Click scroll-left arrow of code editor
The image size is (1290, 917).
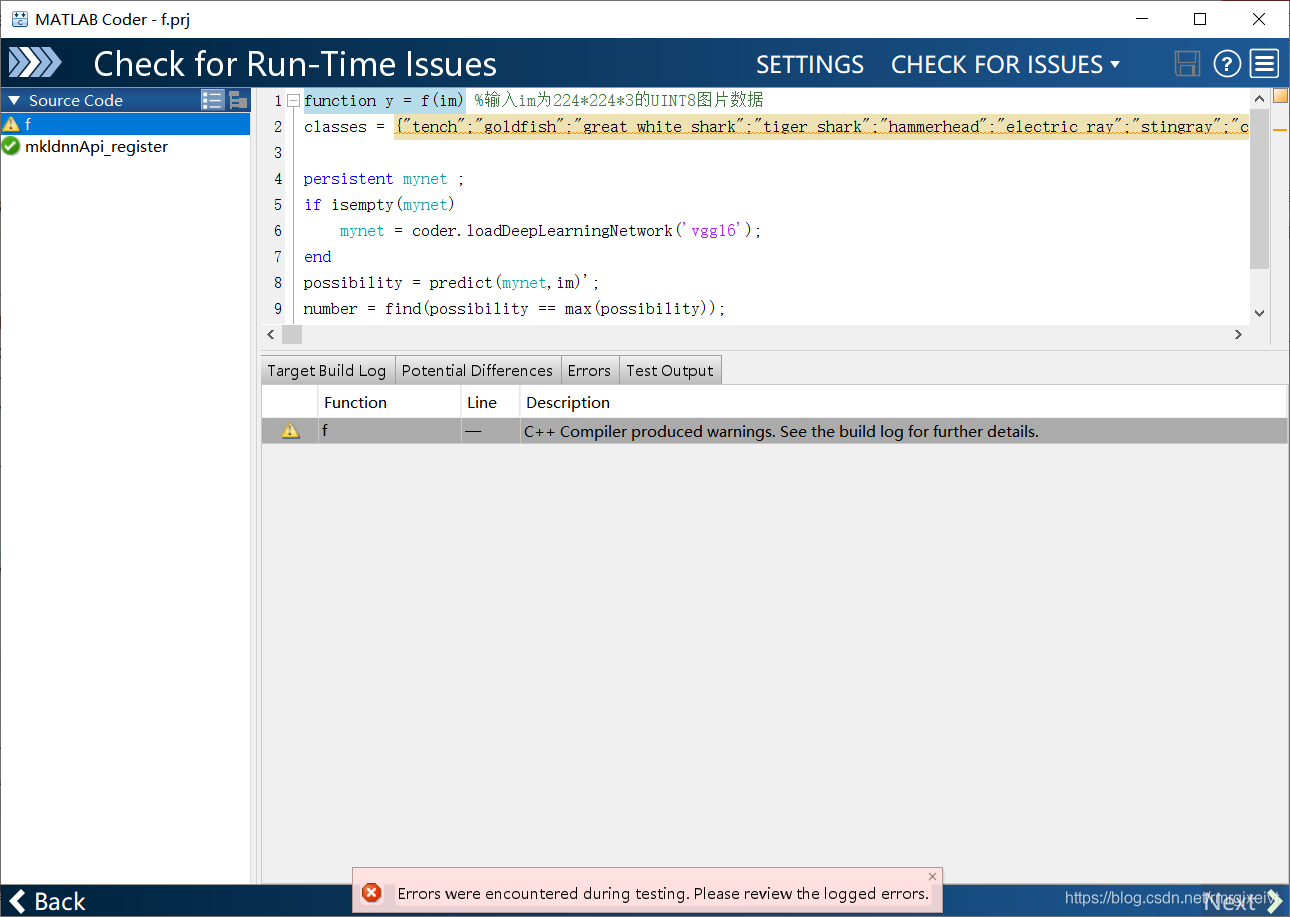(271, 335)
